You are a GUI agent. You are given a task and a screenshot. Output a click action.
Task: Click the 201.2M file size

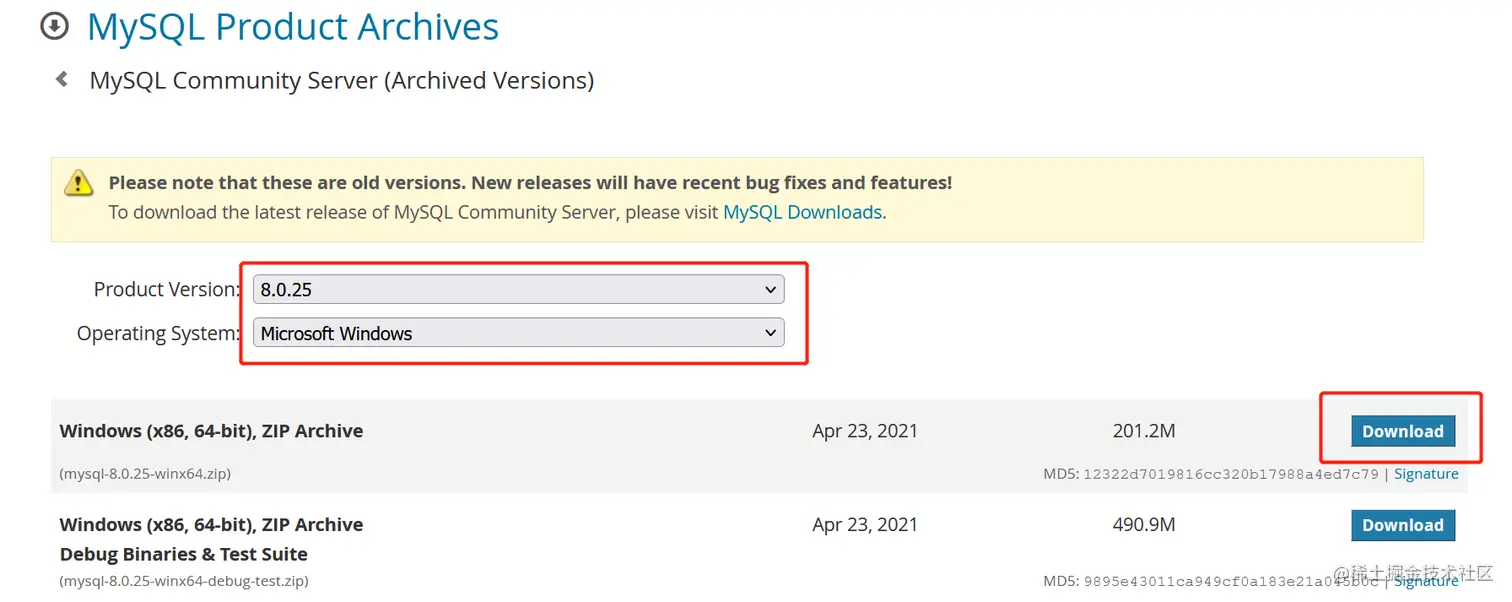pos(1144,431)
